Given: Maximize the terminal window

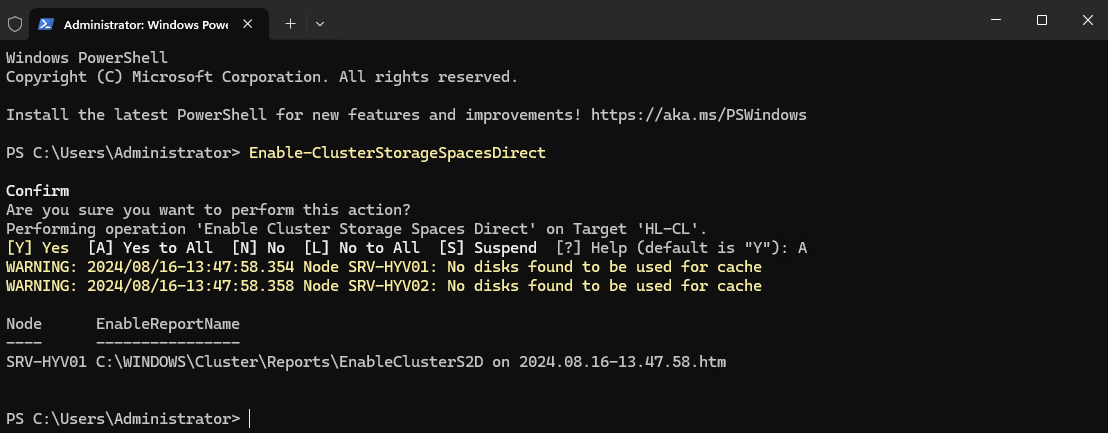Looking at the screenshot, I should 1041,20.
